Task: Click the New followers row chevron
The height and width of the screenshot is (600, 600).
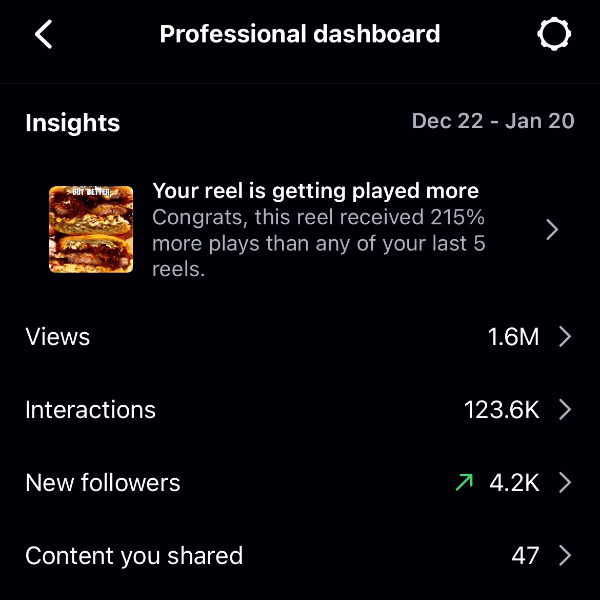Action: pyautogui.click(x=565, y=483)
